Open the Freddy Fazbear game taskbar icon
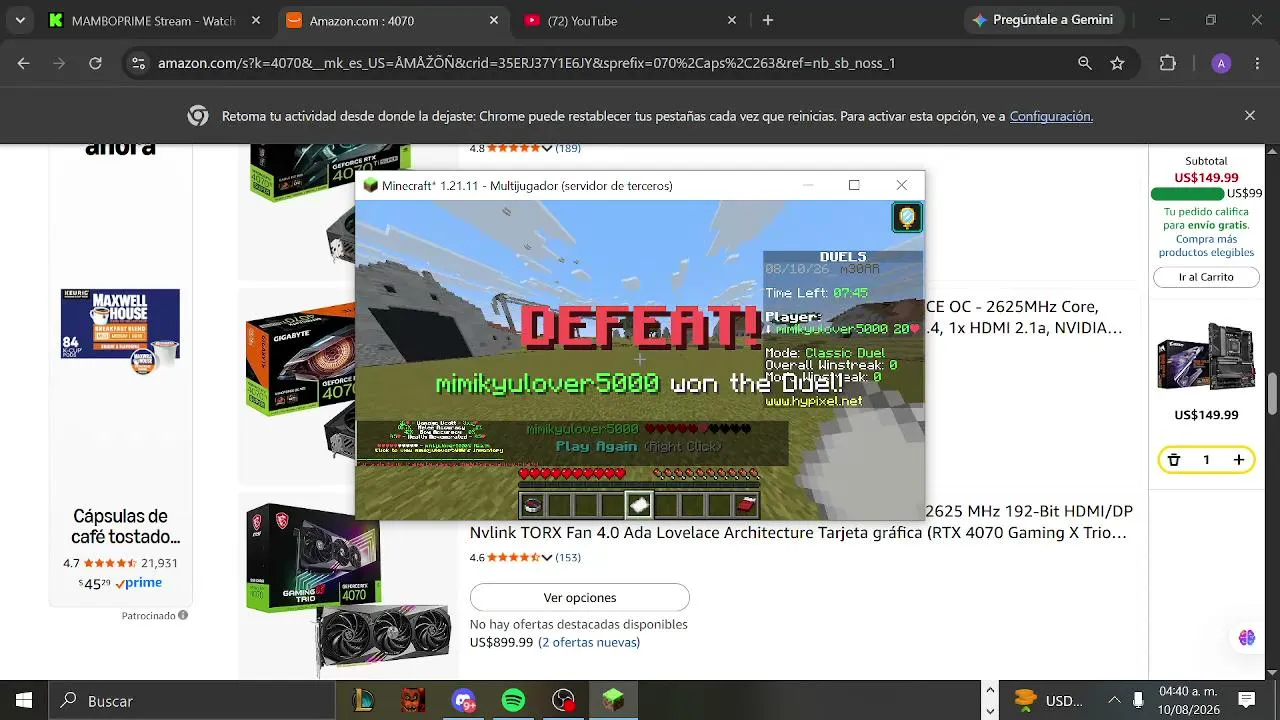 click(x=413, y=701)
